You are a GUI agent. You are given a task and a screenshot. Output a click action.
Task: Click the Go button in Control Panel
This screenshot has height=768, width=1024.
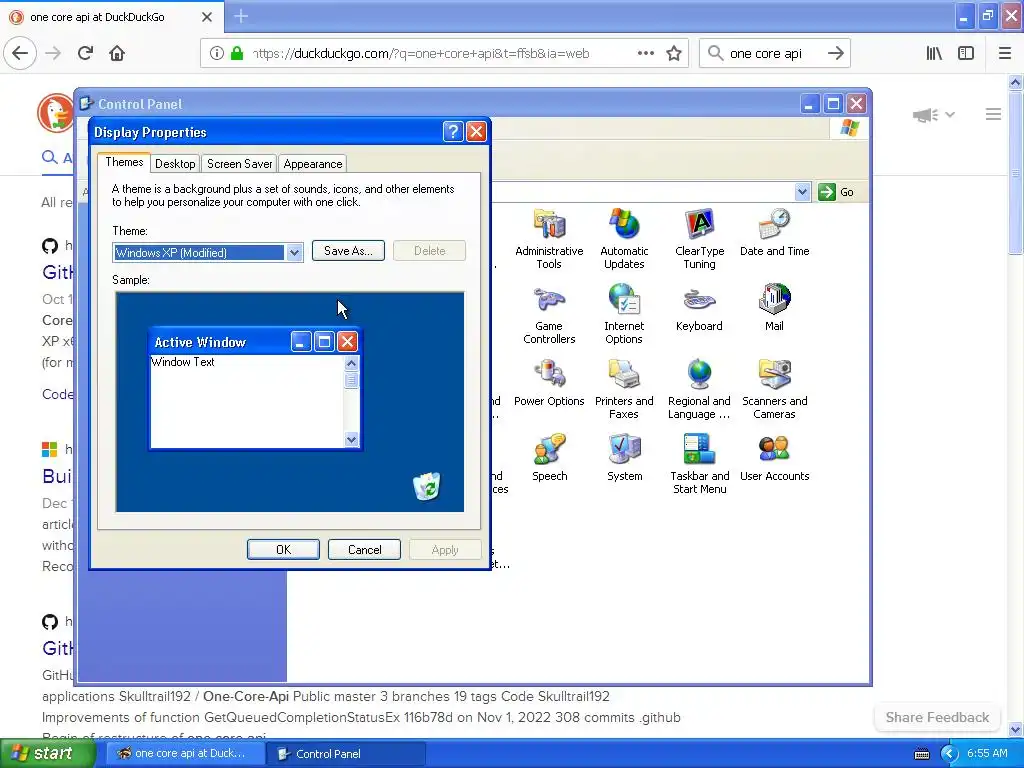pos(837,192)
